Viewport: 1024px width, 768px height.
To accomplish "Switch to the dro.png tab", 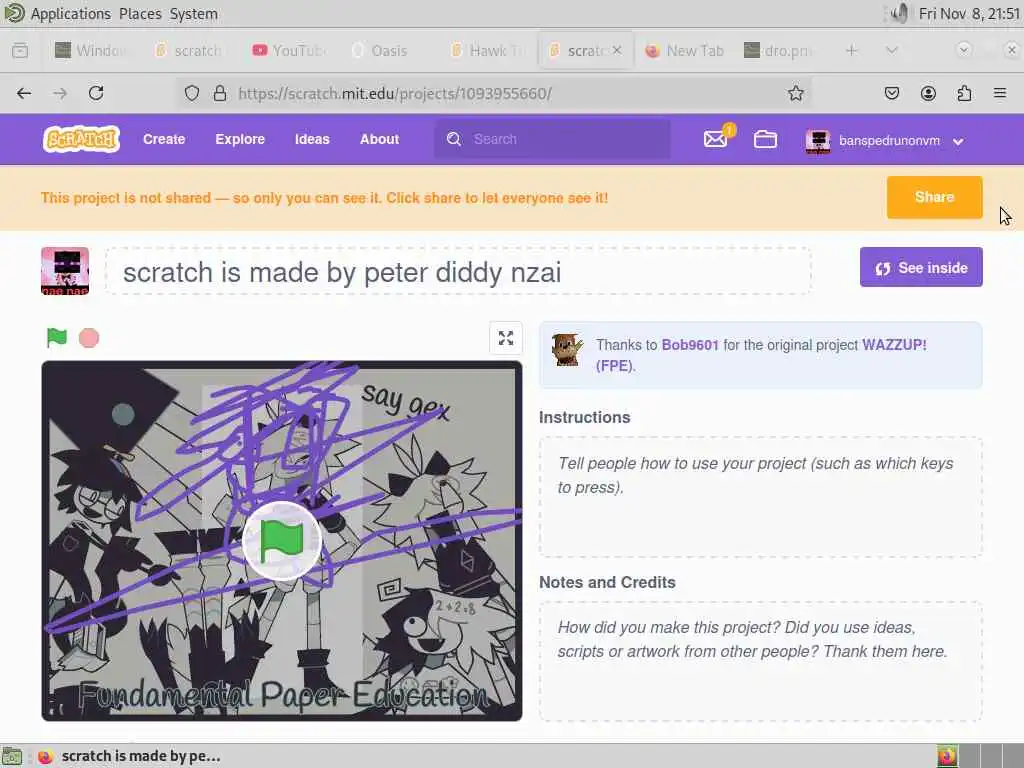I will coord(778,50).
